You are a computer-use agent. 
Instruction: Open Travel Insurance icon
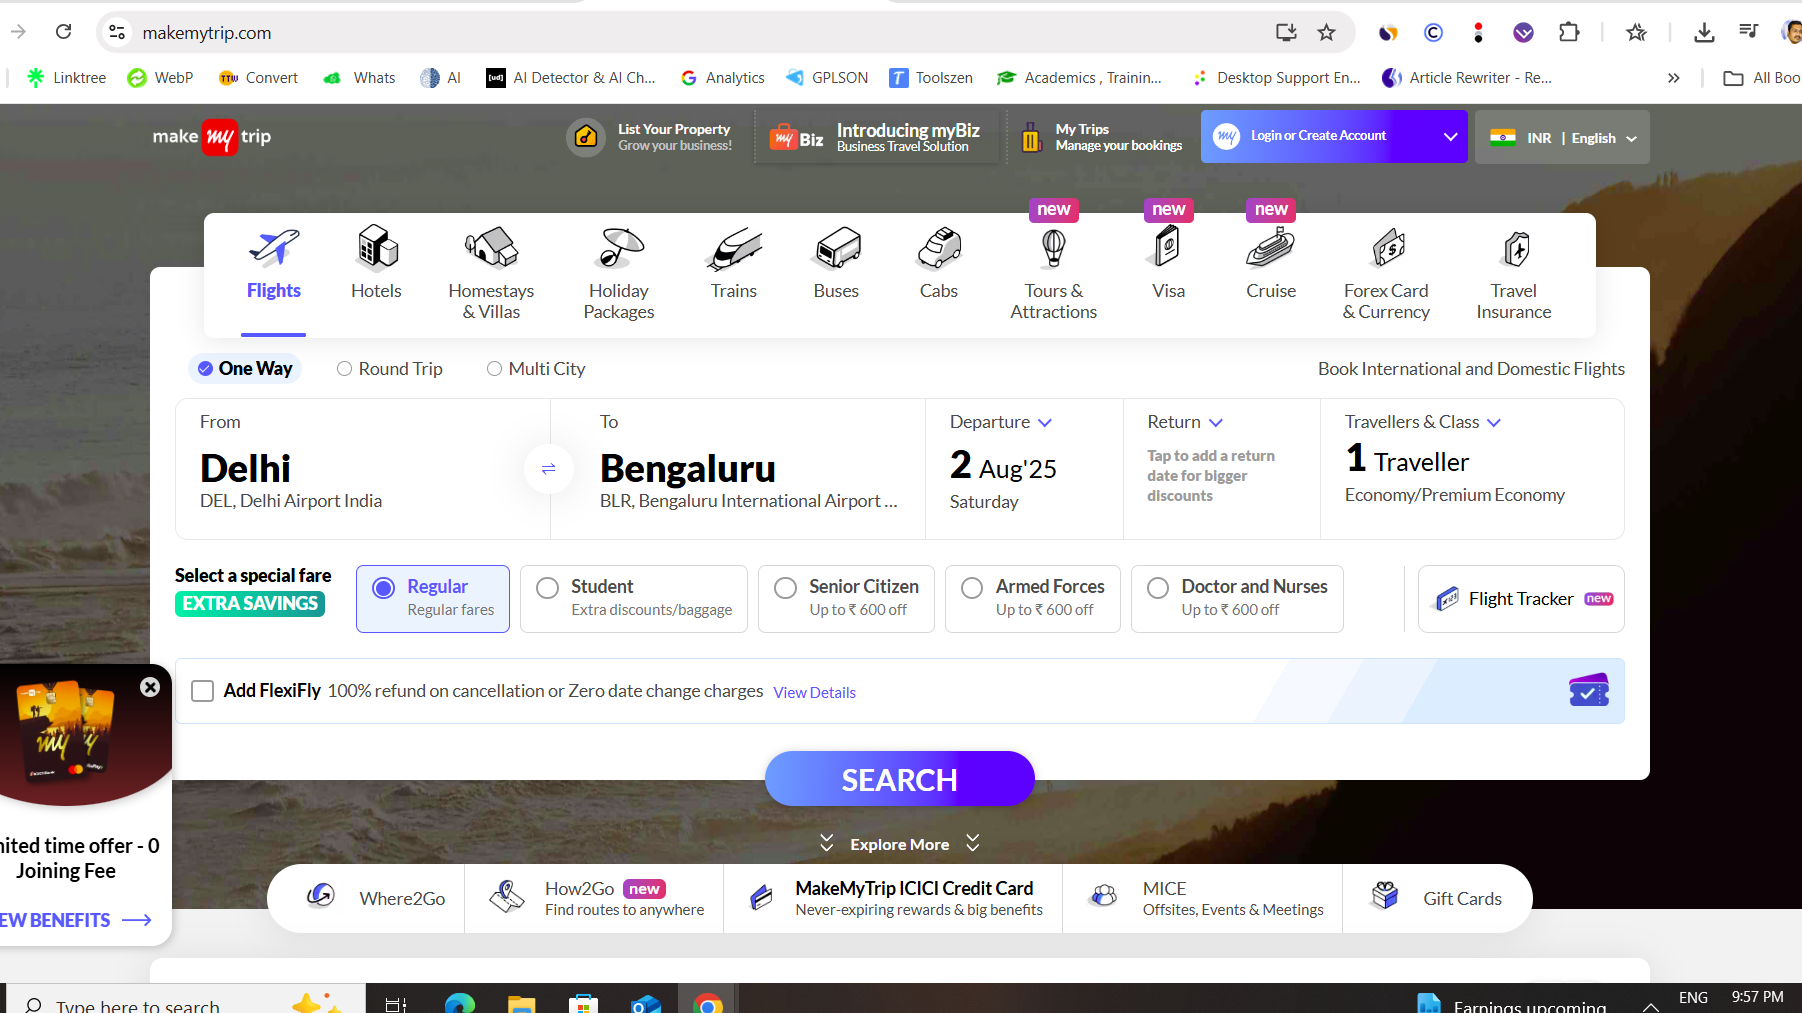[1516, 248]
